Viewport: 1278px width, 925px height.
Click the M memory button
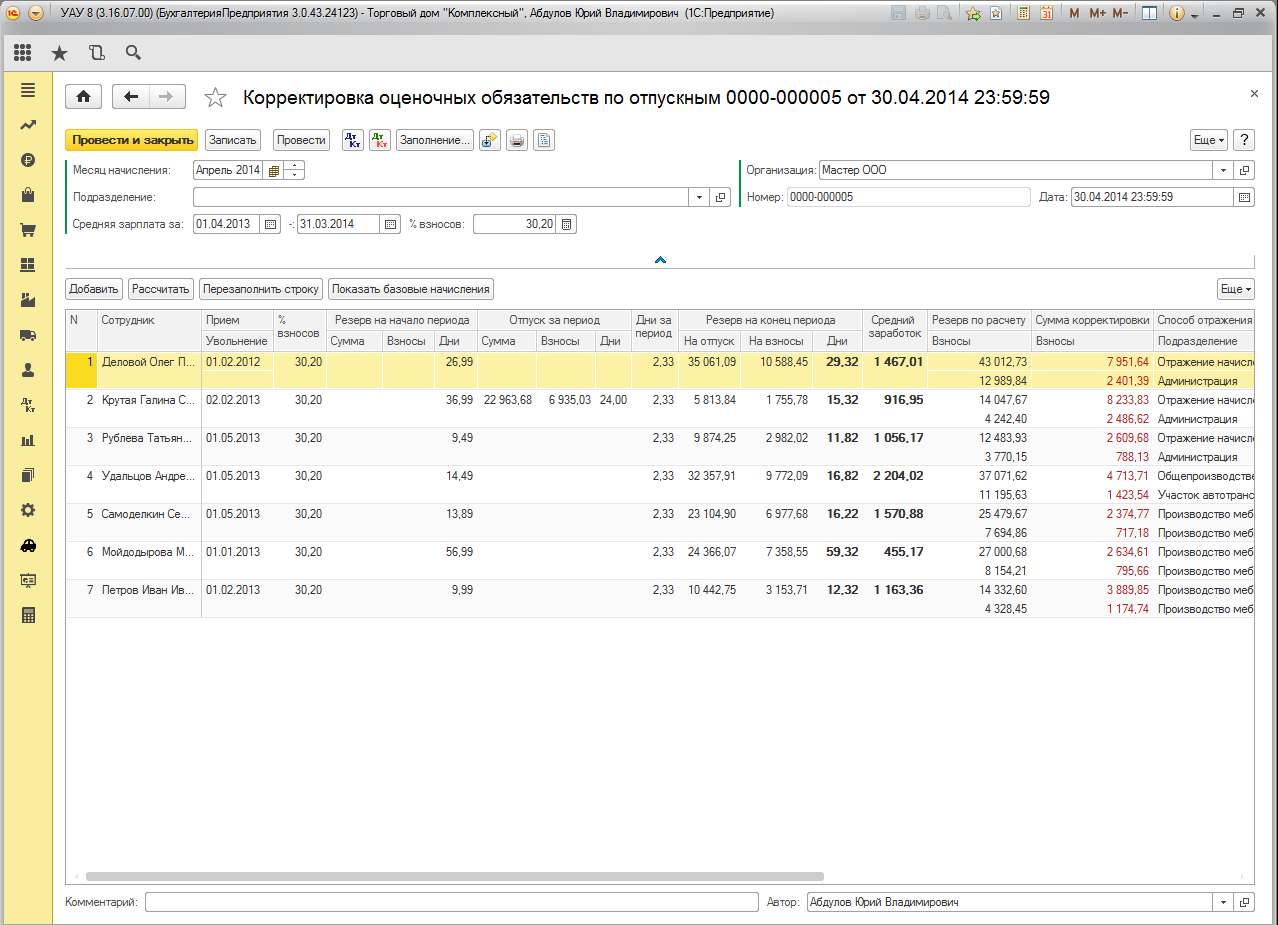click(x=1075, y=13)
